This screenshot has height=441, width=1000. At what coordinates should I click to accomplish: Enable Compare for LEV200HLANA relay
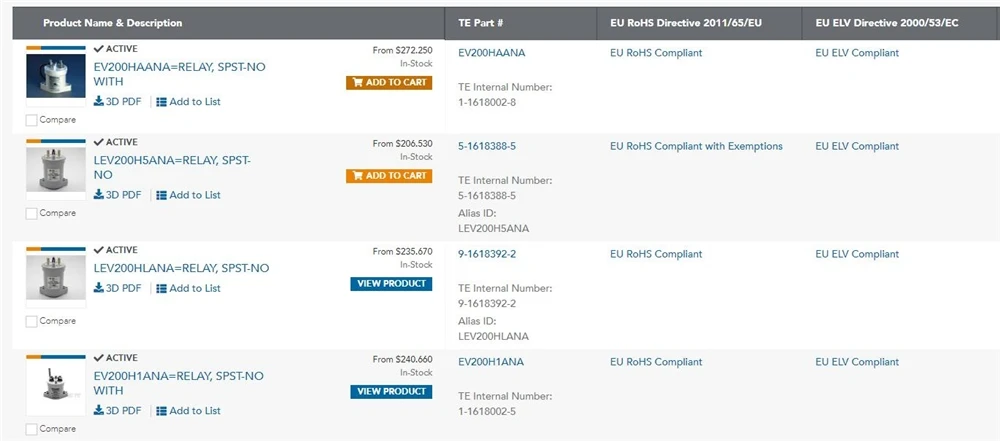tap(32, 321)
